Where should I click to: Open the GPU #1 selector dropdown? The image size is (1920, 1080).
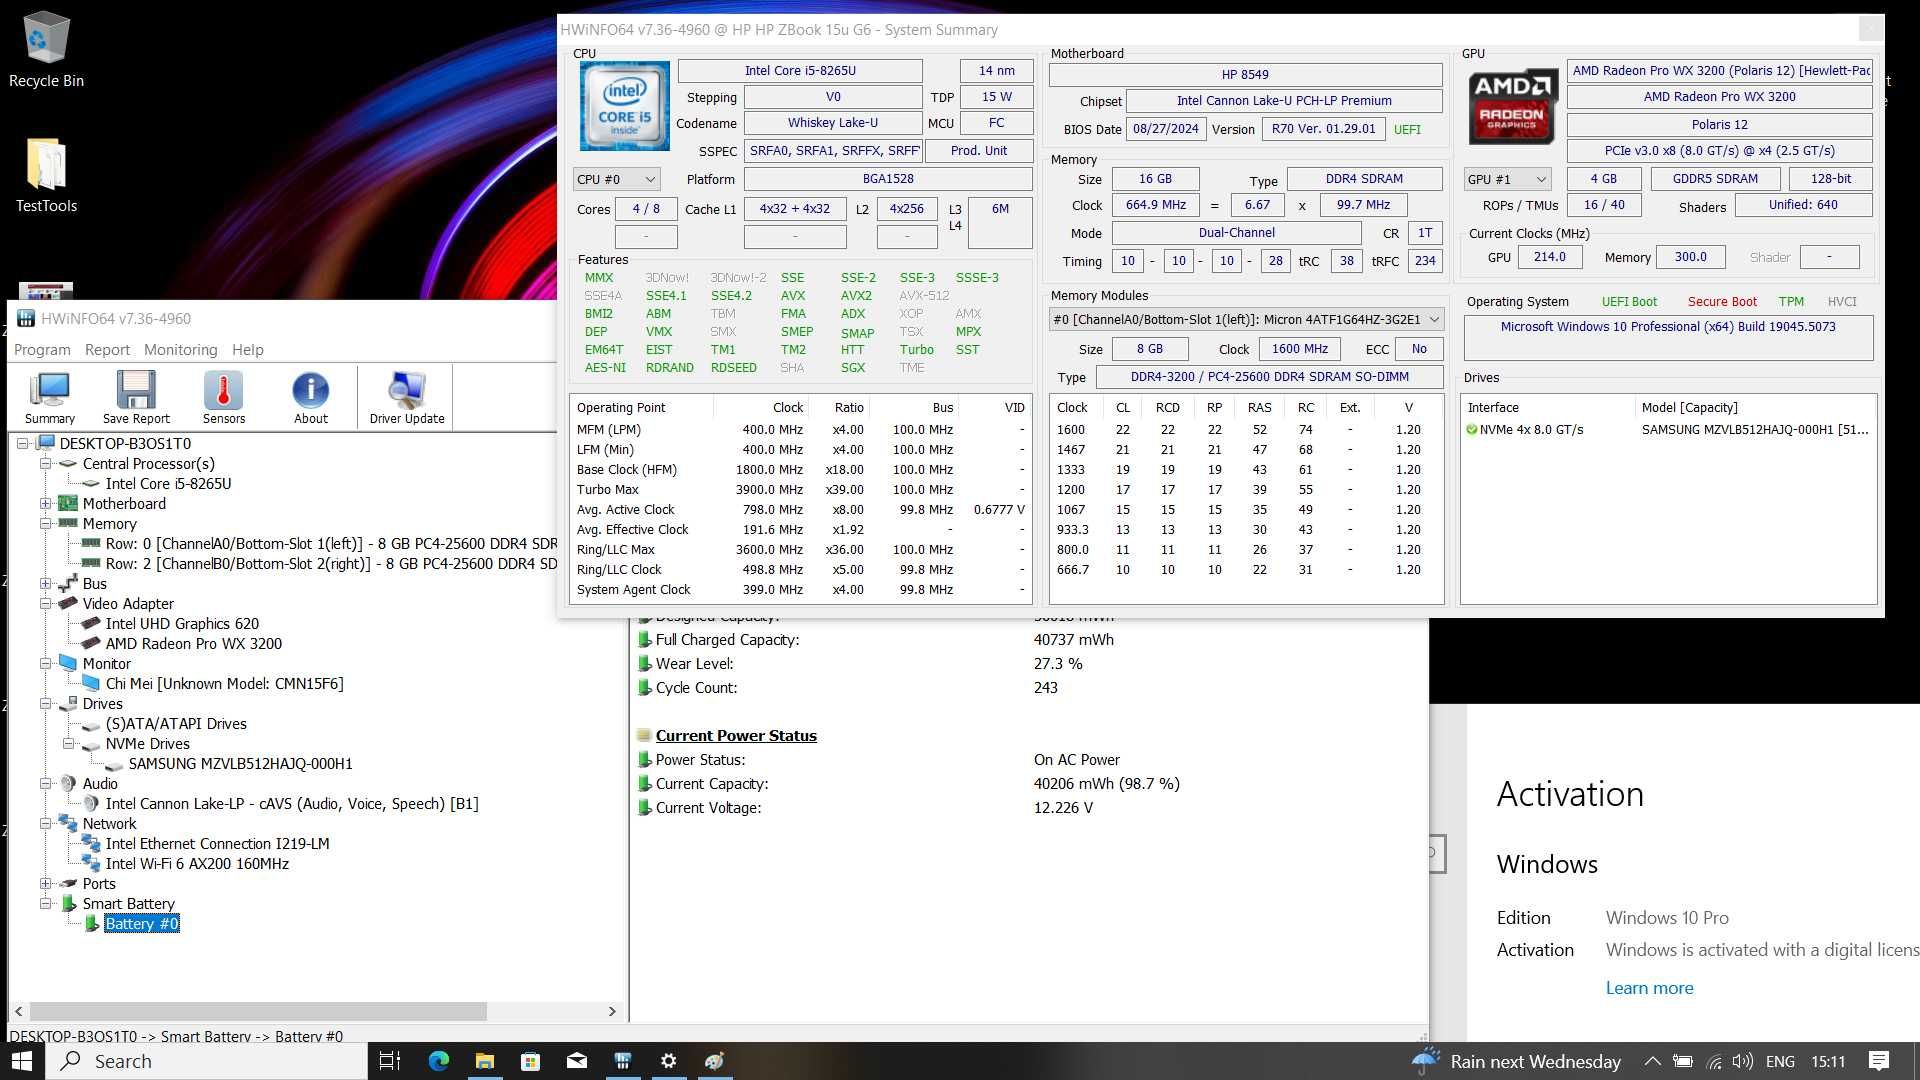(x=1507, y=179)
